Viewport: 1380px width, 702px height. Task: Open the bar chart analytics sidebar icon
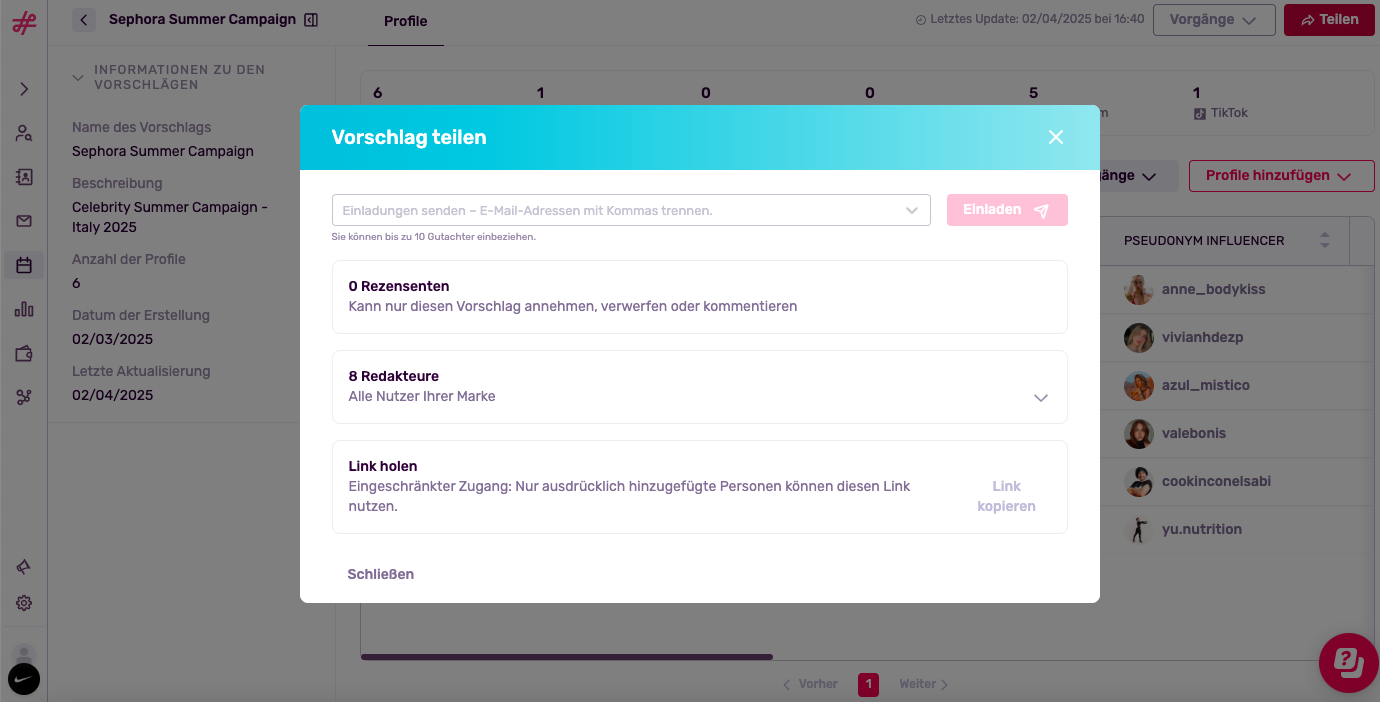click(24, 309)
